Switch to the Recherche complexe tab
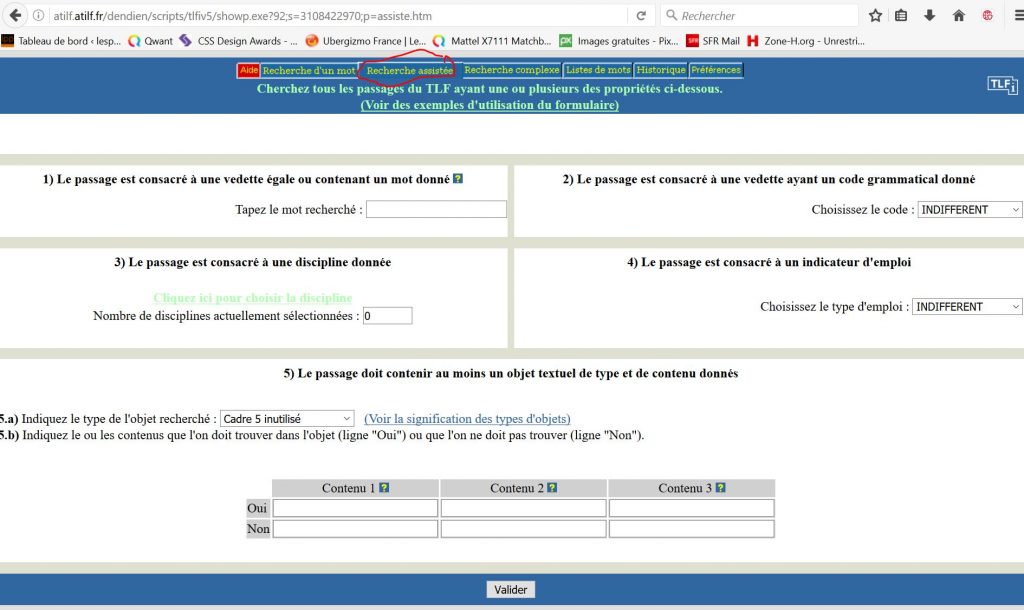1024x610 pixels. [x=511, y=70]
